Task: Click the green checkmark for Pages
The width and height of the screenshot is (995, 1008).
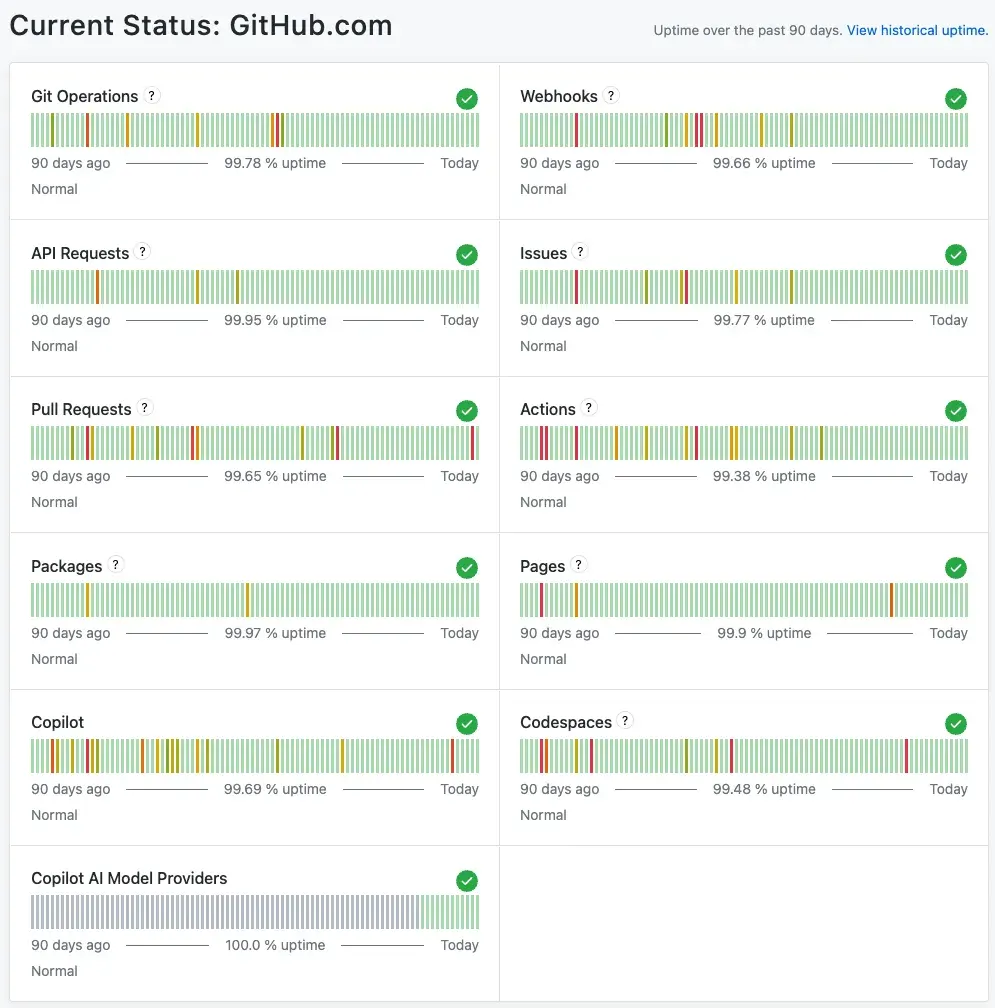Action: click(x=956, y=568)
